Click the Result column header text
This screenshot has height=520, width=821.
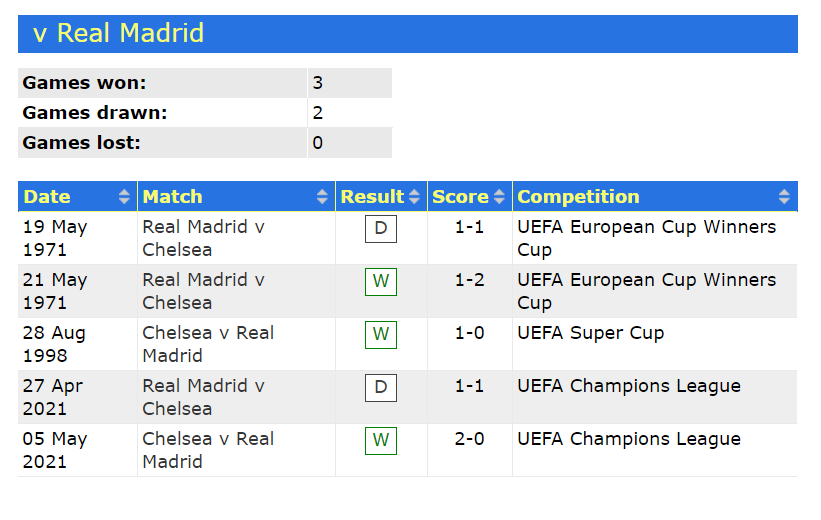[x=372, y=197]
